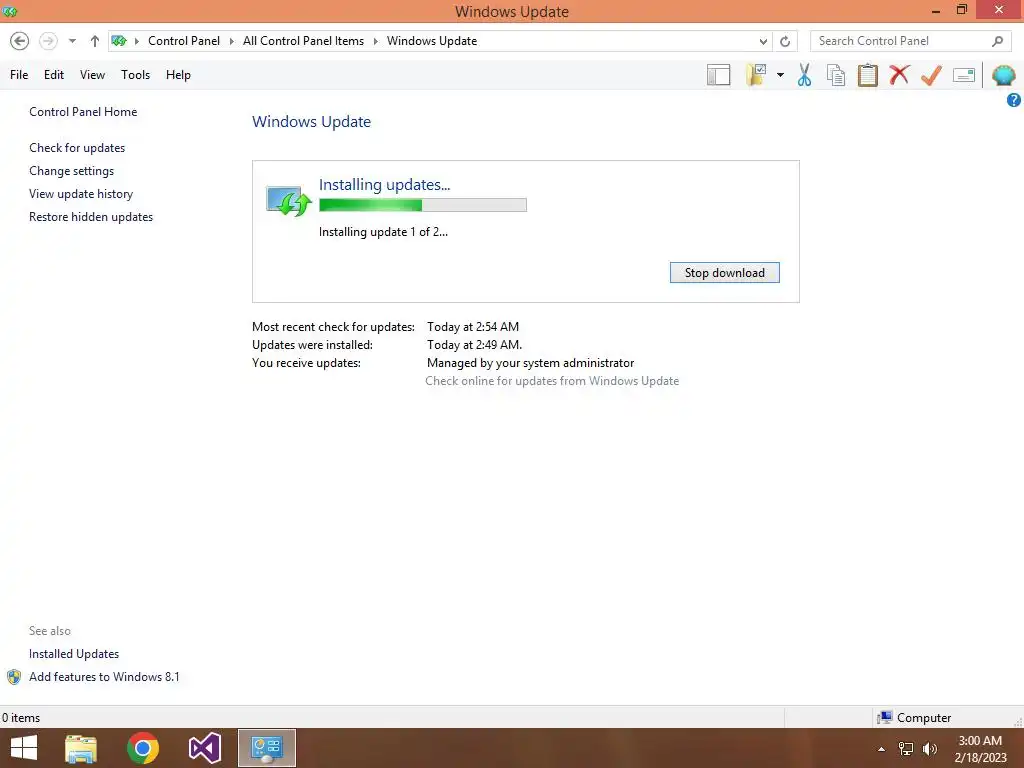The height and width of the screenshot is (768, 1024).
Task: Open View update history
Action: point(81,194)
